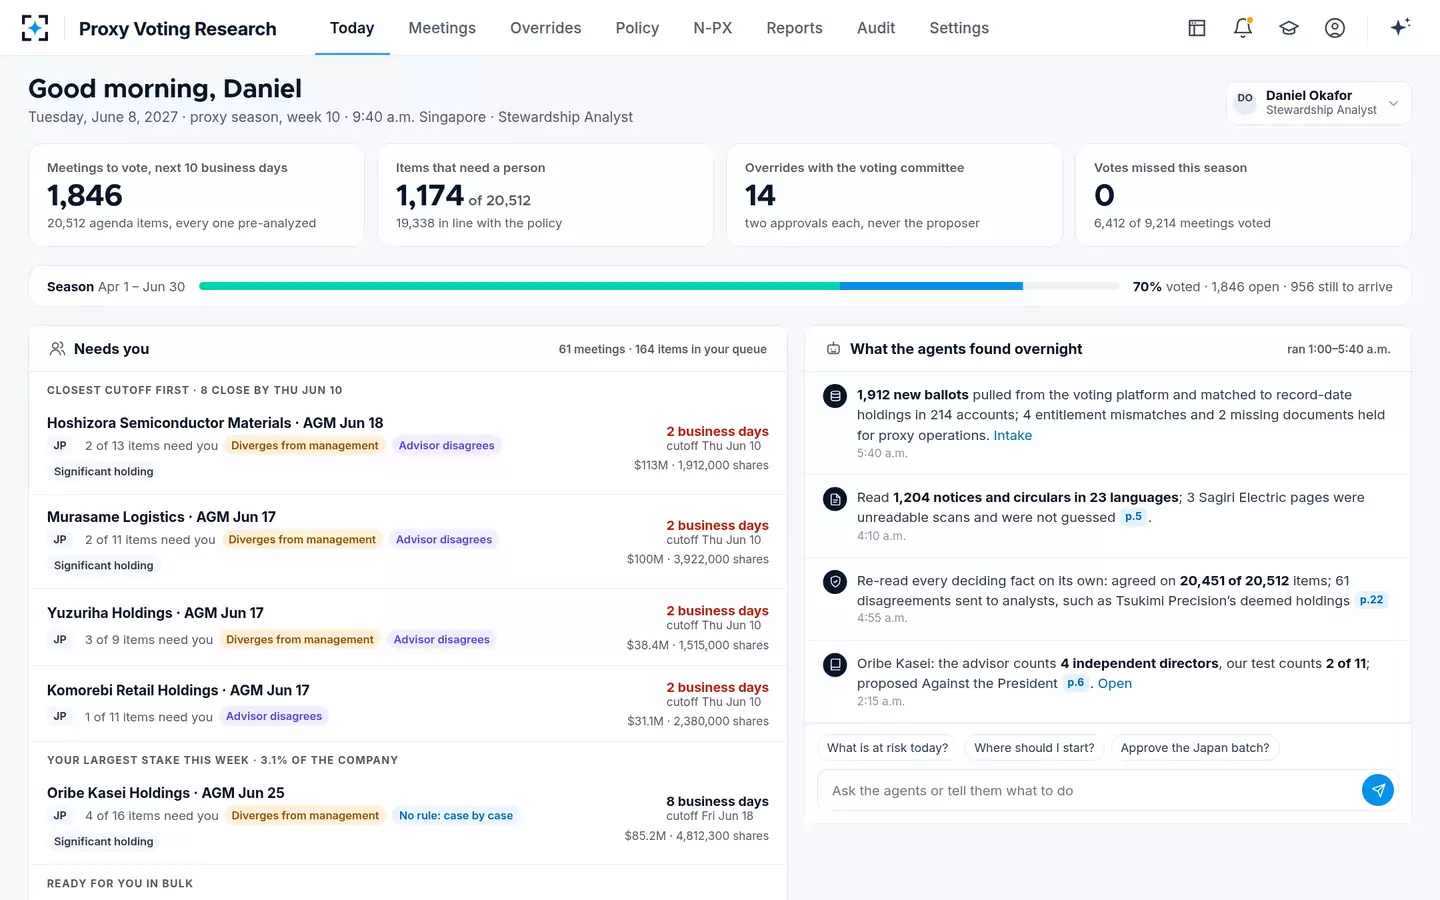Click the Proxy Voting Research logo icon
The height and width of the screenshot is (900, 1440).
pyautogui.click(x=35, y=28)
